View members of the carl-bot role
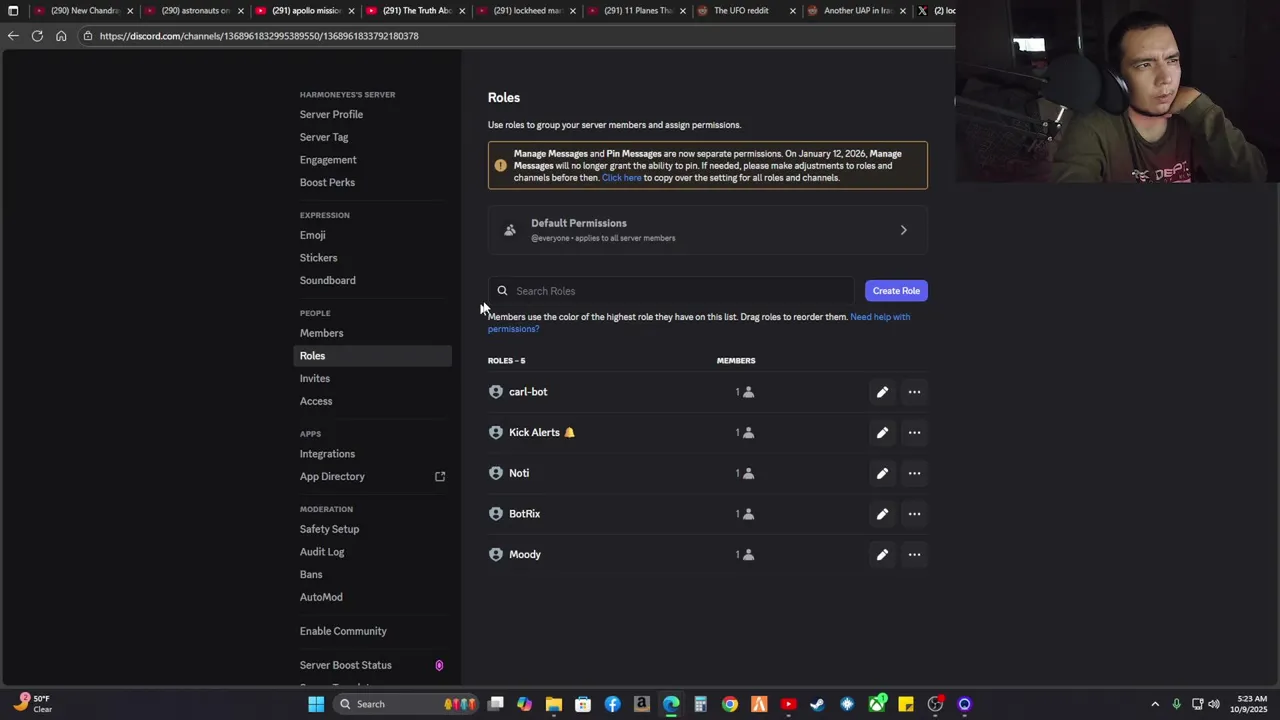 pyautogui.click(x=745, y=392)
